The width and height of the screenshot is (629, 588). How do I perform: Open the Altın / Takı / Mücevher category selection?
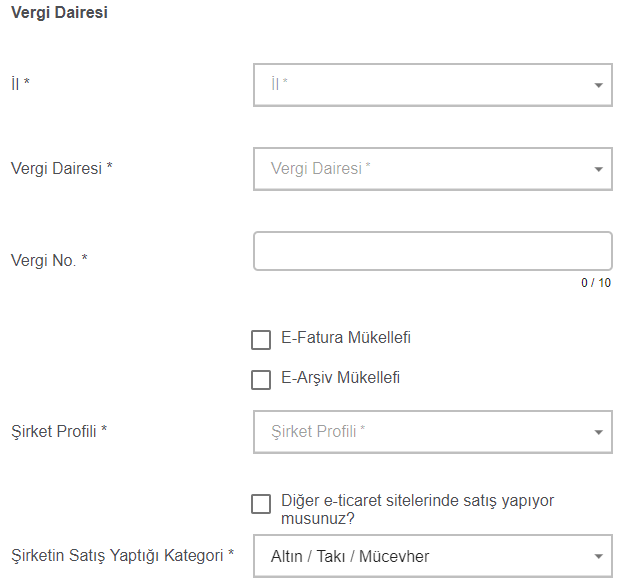pos(420,556)
